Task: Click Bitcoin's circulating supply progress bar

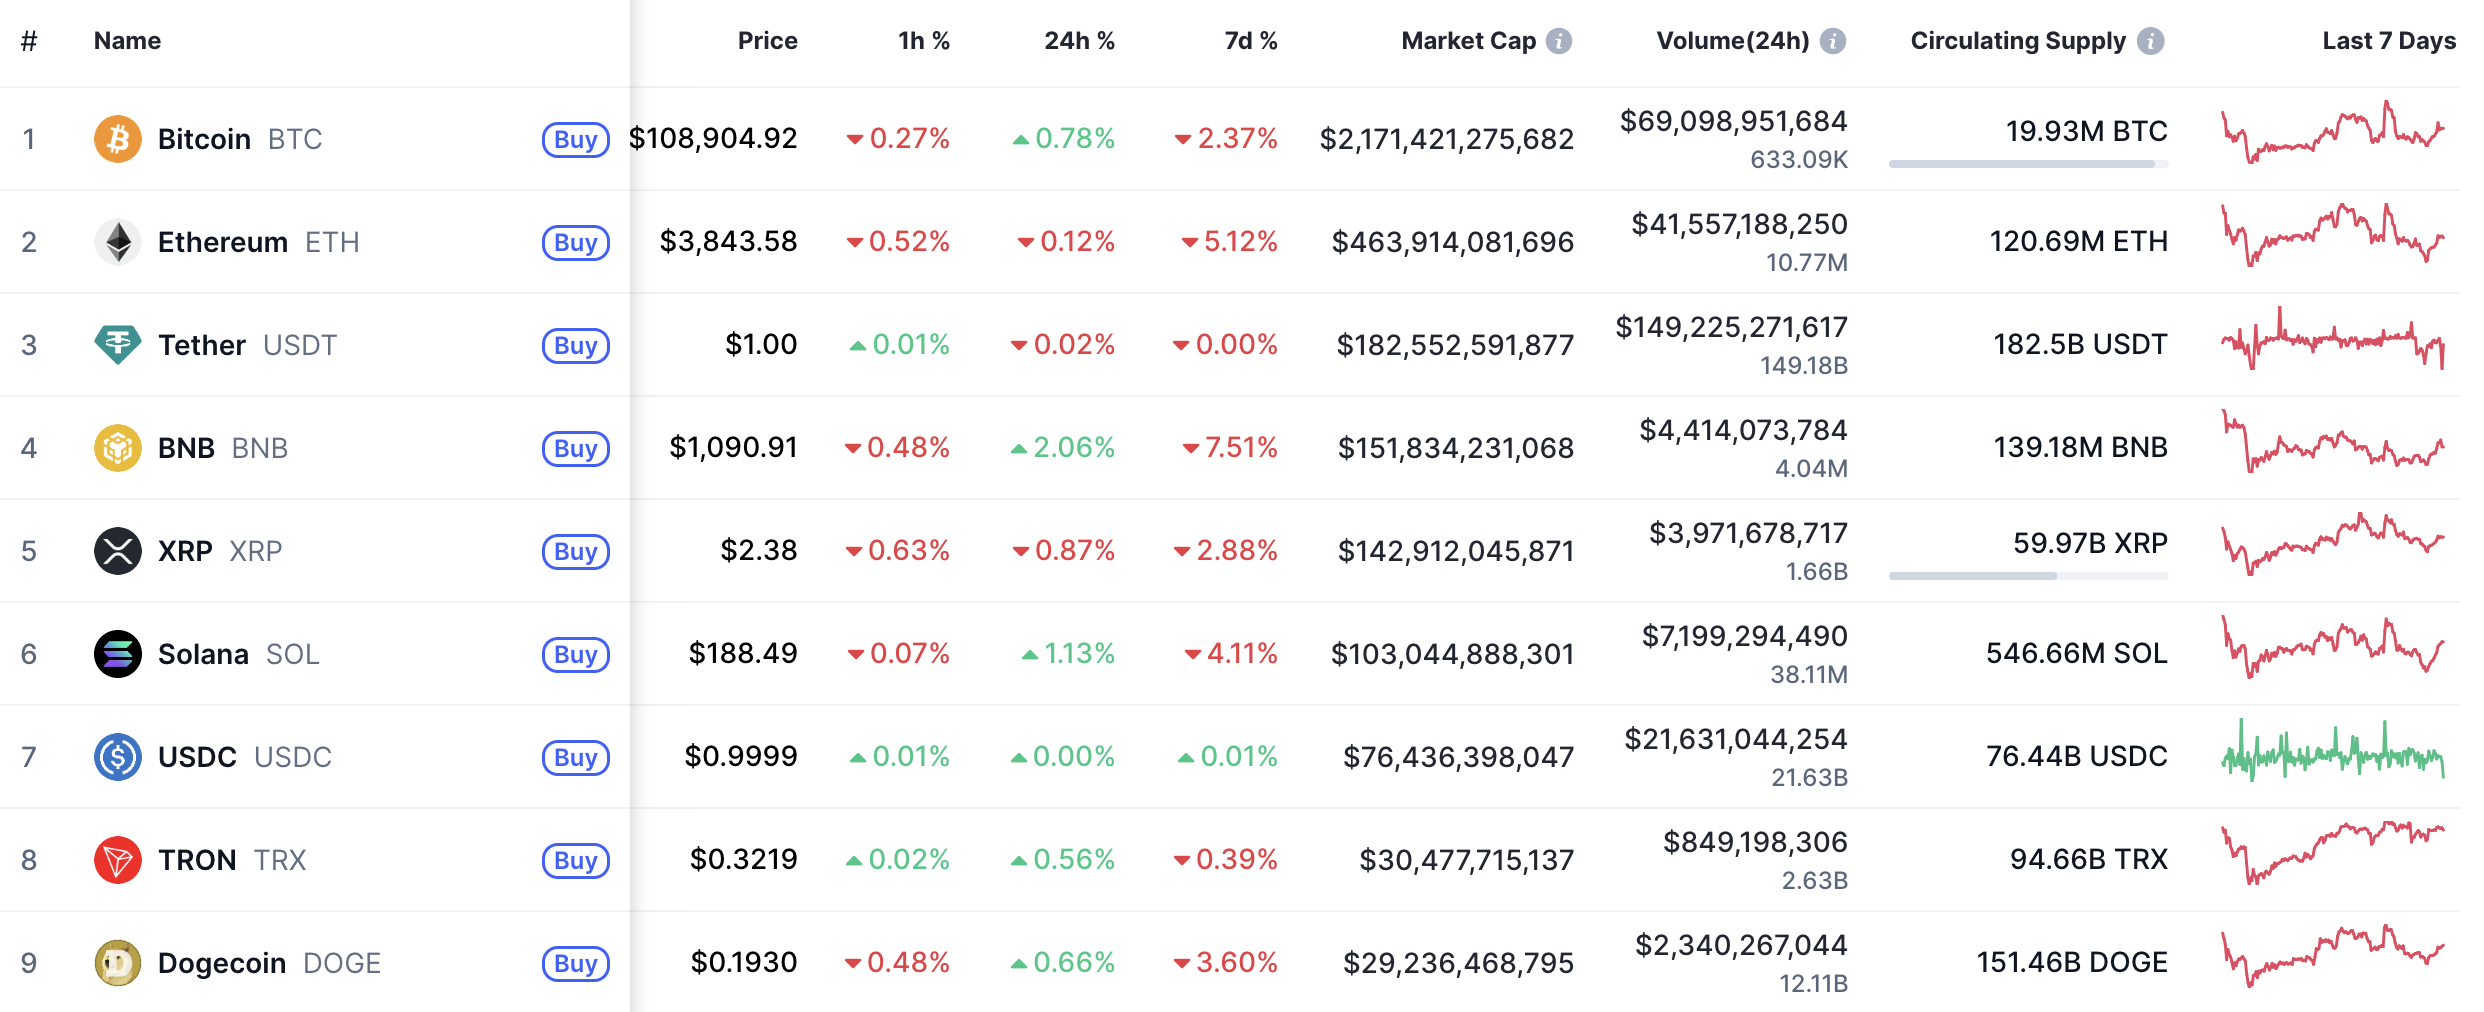Action: (2027, 164)
